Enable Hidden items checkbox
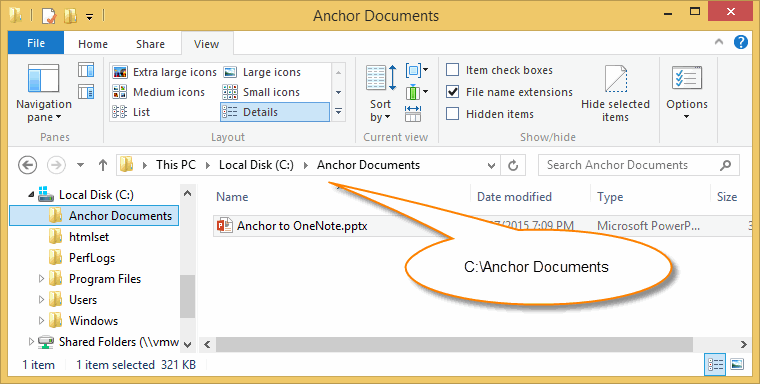 point(452,114)
